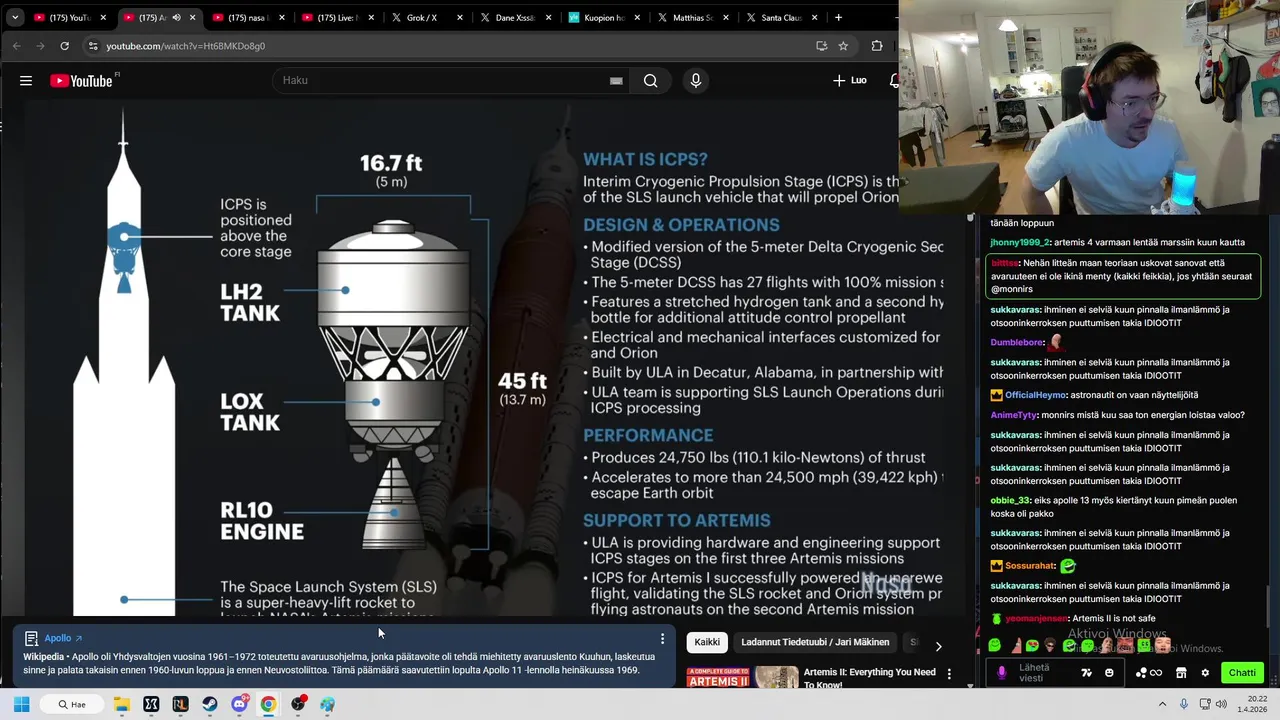Open channel points balance icon
This screenshot has width=1280, height=720.
[x=1148, y=673]
